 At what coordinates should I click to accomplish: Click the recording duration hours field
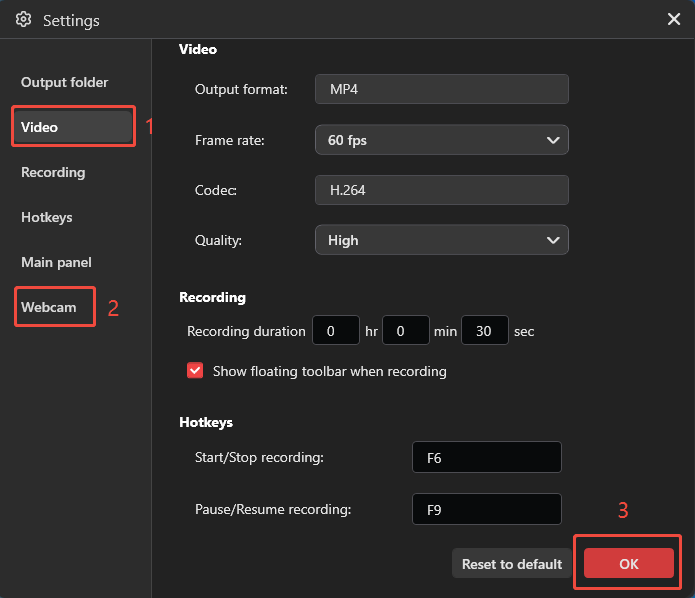click(336, 330)
